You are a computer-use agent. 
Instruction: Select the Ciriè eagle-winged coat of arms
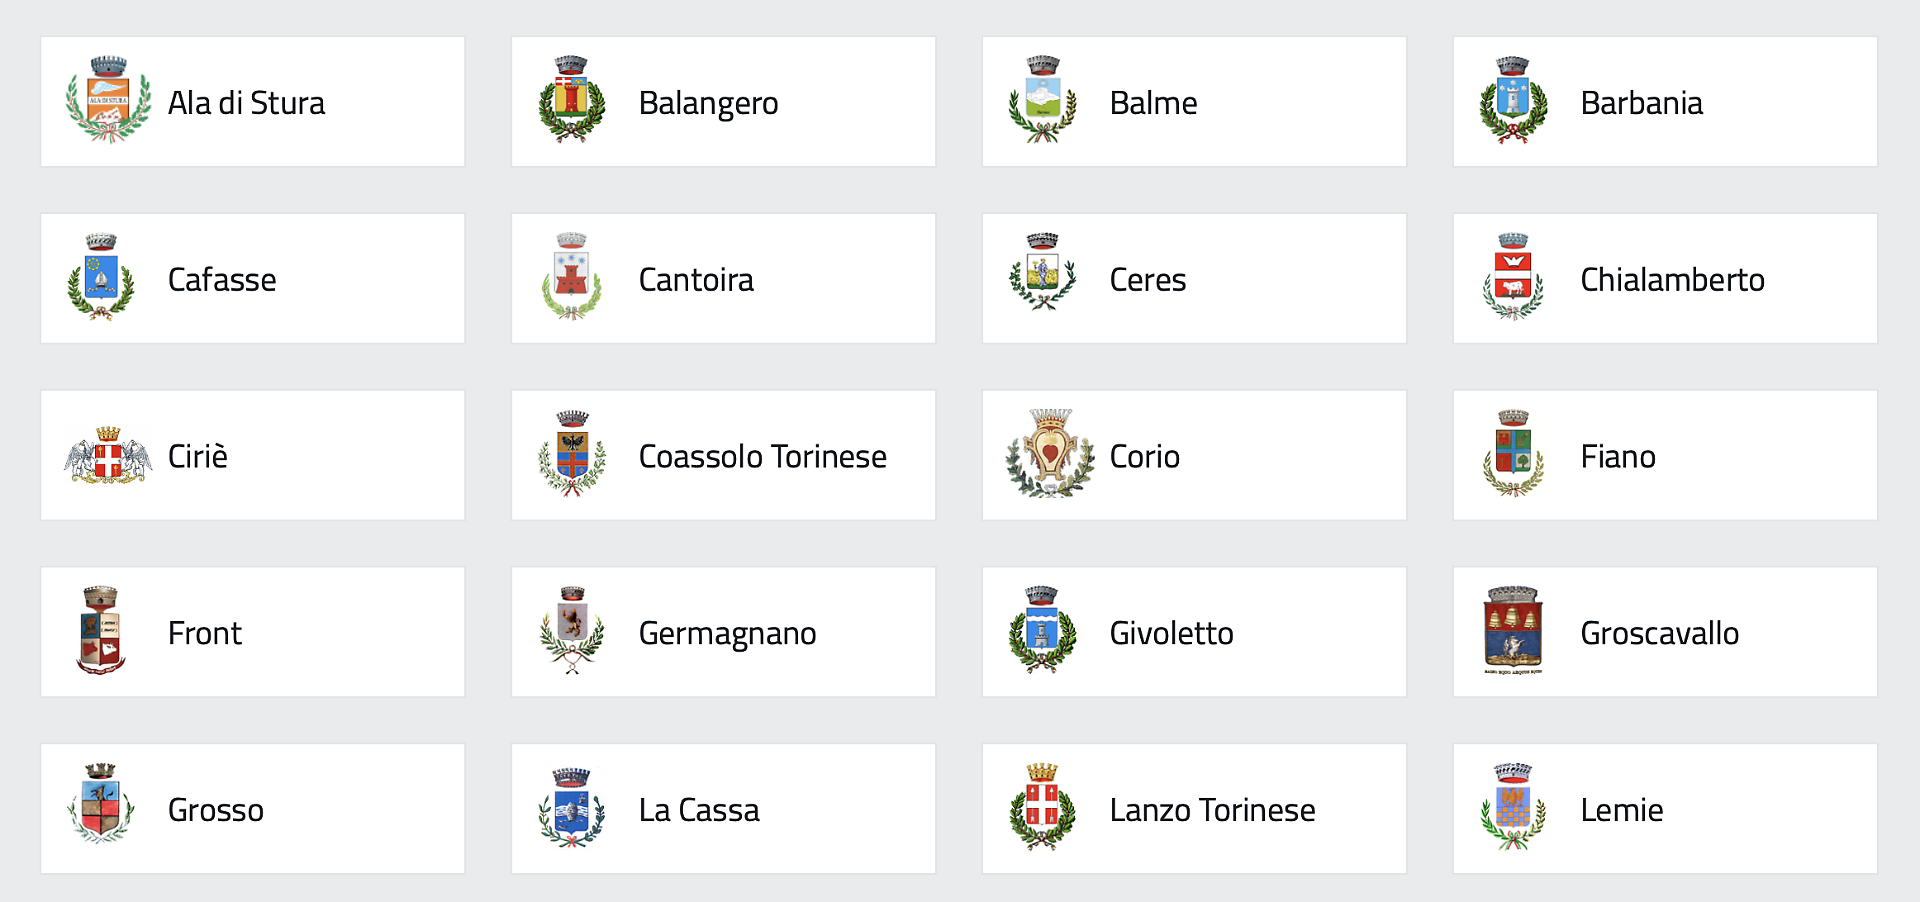coord(108,456)
